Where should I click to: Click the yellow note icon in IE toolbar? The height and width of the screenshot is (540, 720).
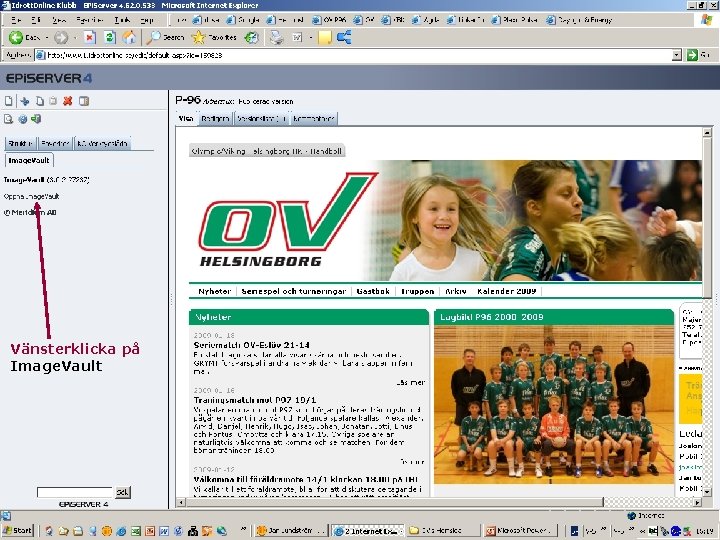tap(325, 37)
